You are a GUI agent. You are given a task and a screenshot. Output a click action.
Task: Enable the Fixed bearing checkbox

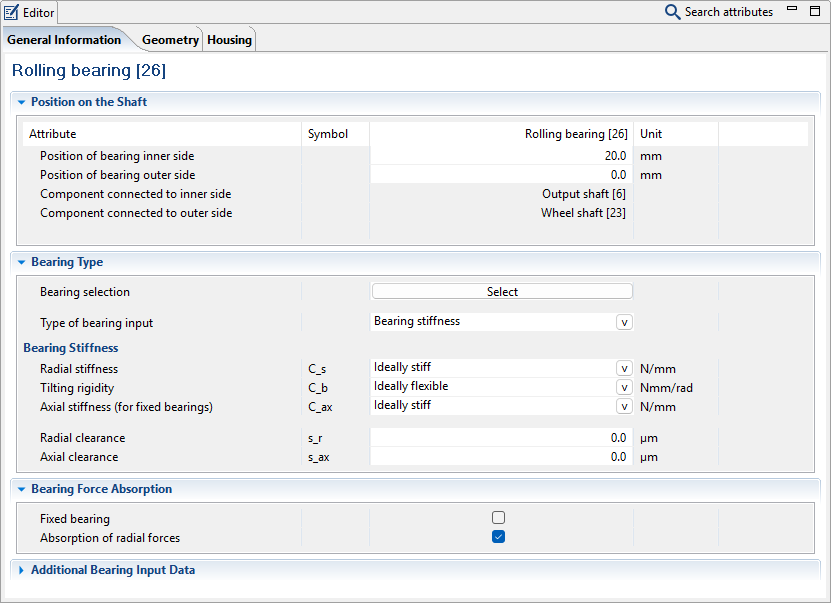(498, 518)
